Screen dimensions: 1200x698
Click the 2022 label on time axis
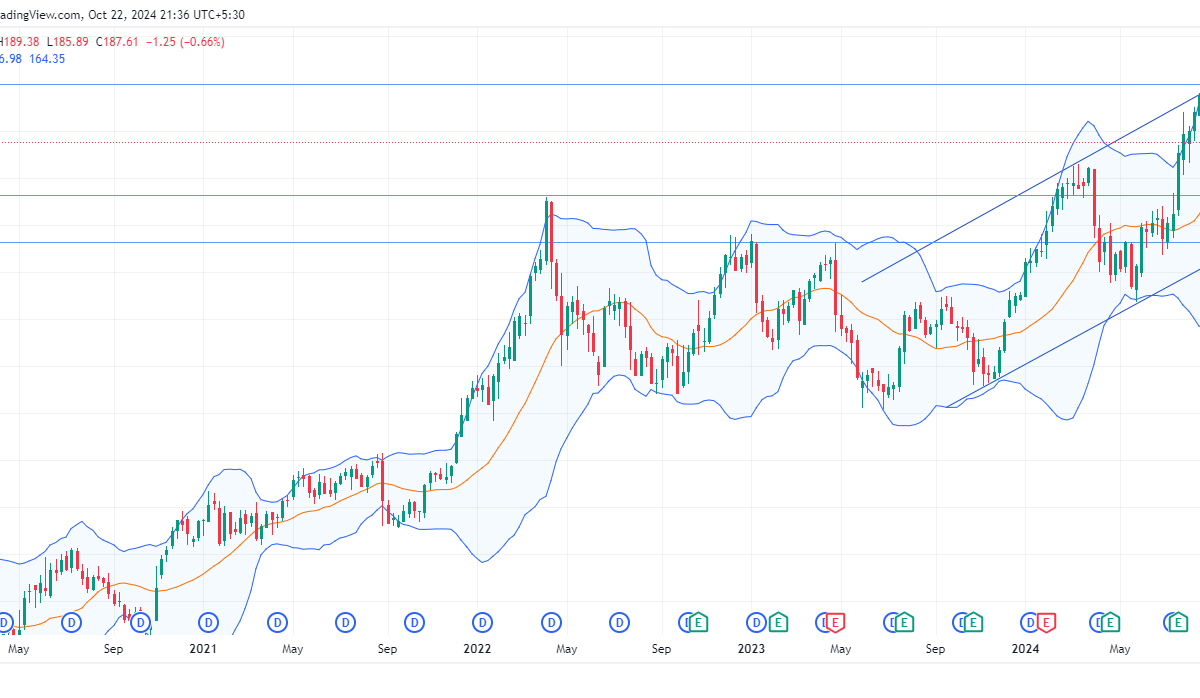(x=477, y=649)
